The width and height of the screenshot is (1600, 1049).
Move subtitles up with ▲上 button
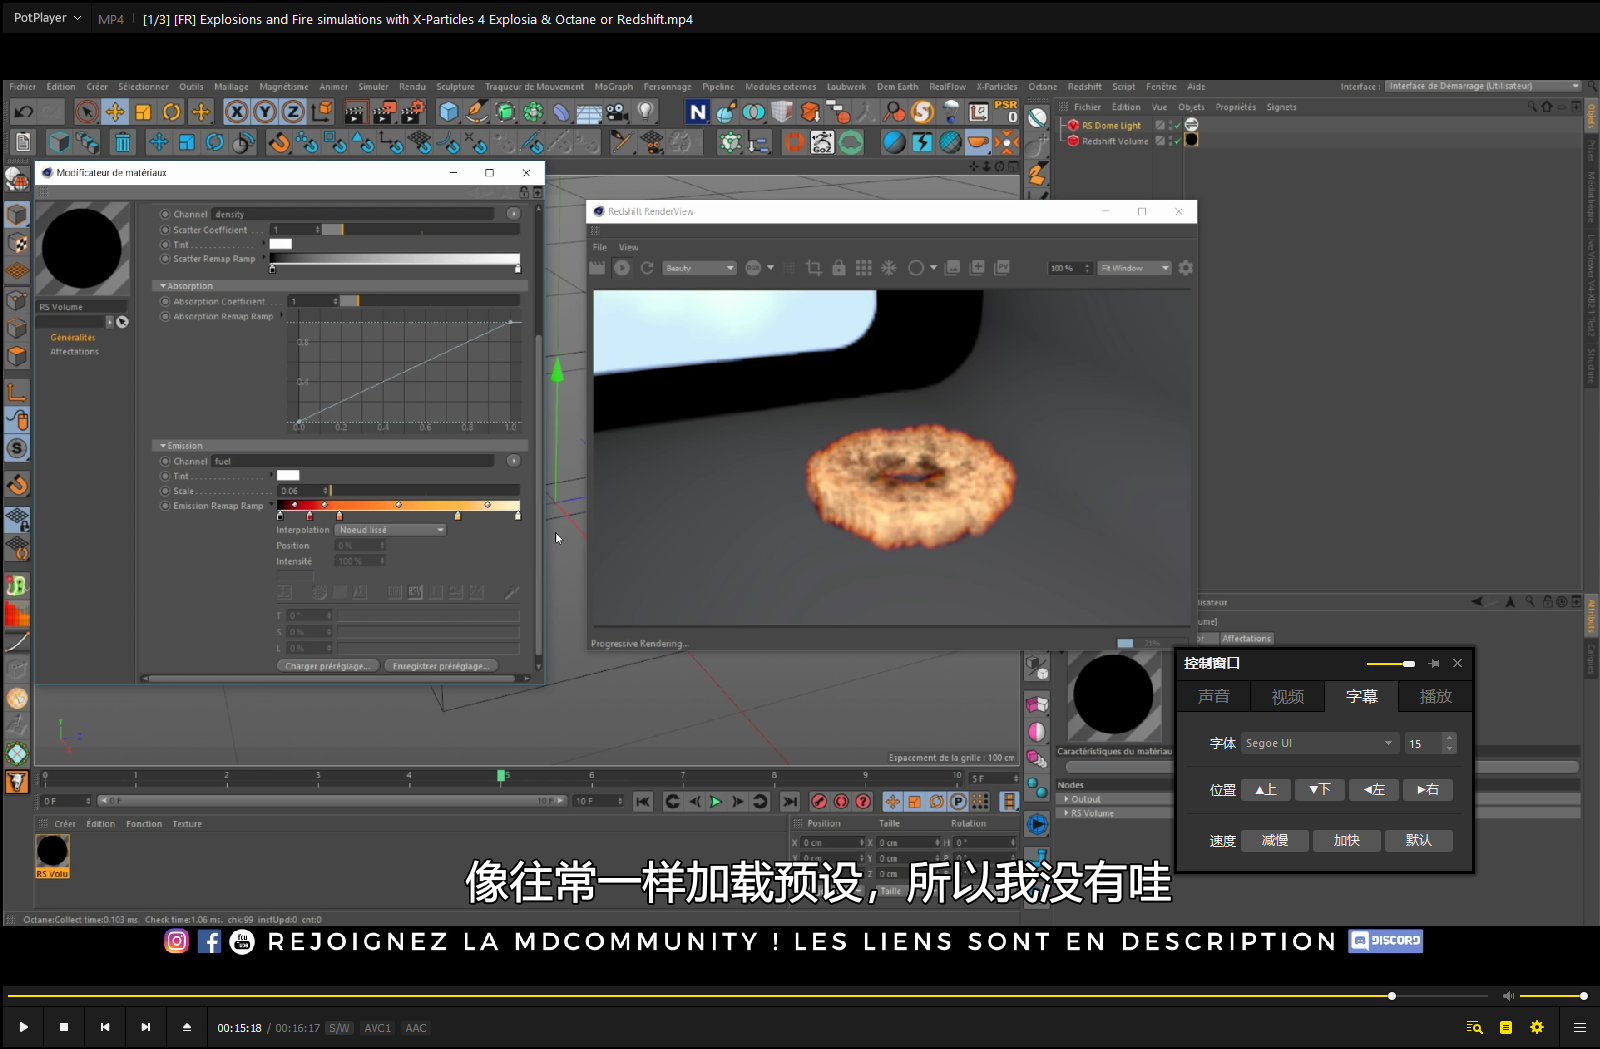(x=1266, y=790)
